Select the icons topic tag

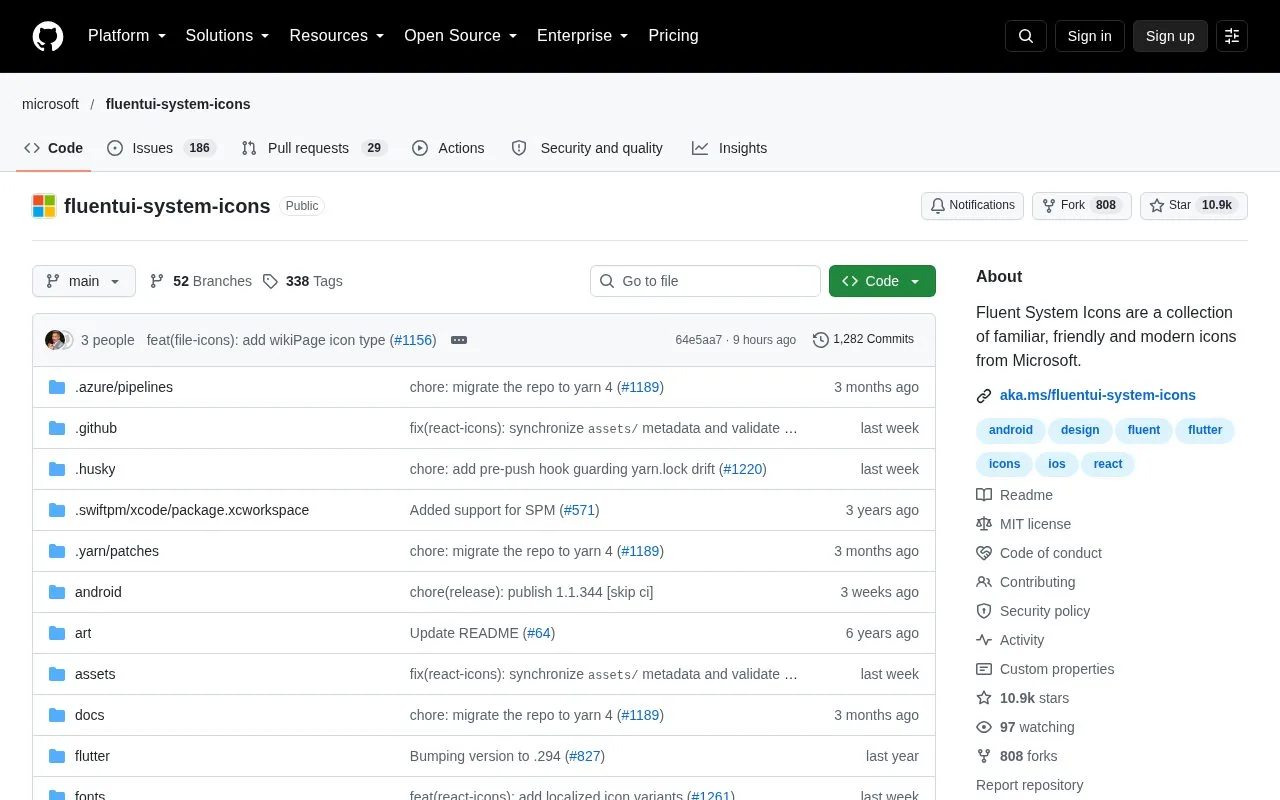(1005, 464)
